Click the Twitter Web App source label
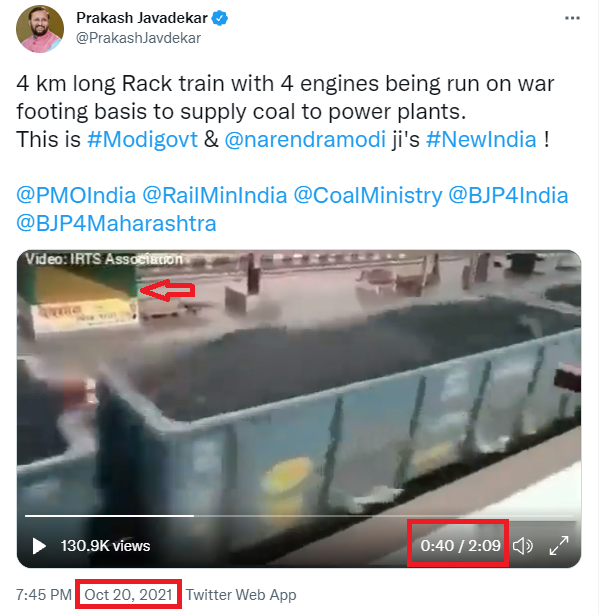The image size is (601, 615). click(241, 594)
